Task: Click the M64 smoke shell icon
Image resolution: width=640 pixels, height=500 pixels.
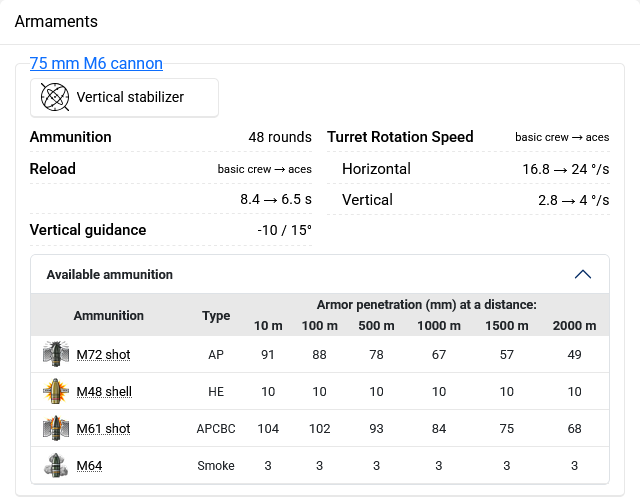Action: (54, 465)
